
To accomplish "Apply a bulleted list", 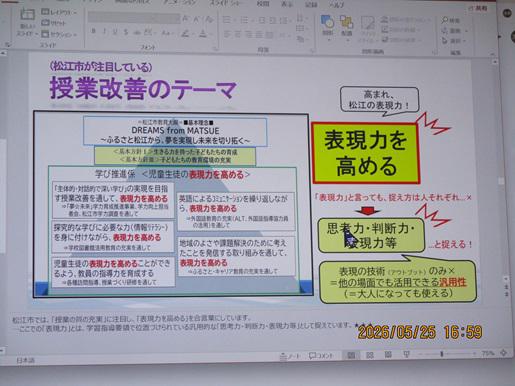I will point(227,20).
